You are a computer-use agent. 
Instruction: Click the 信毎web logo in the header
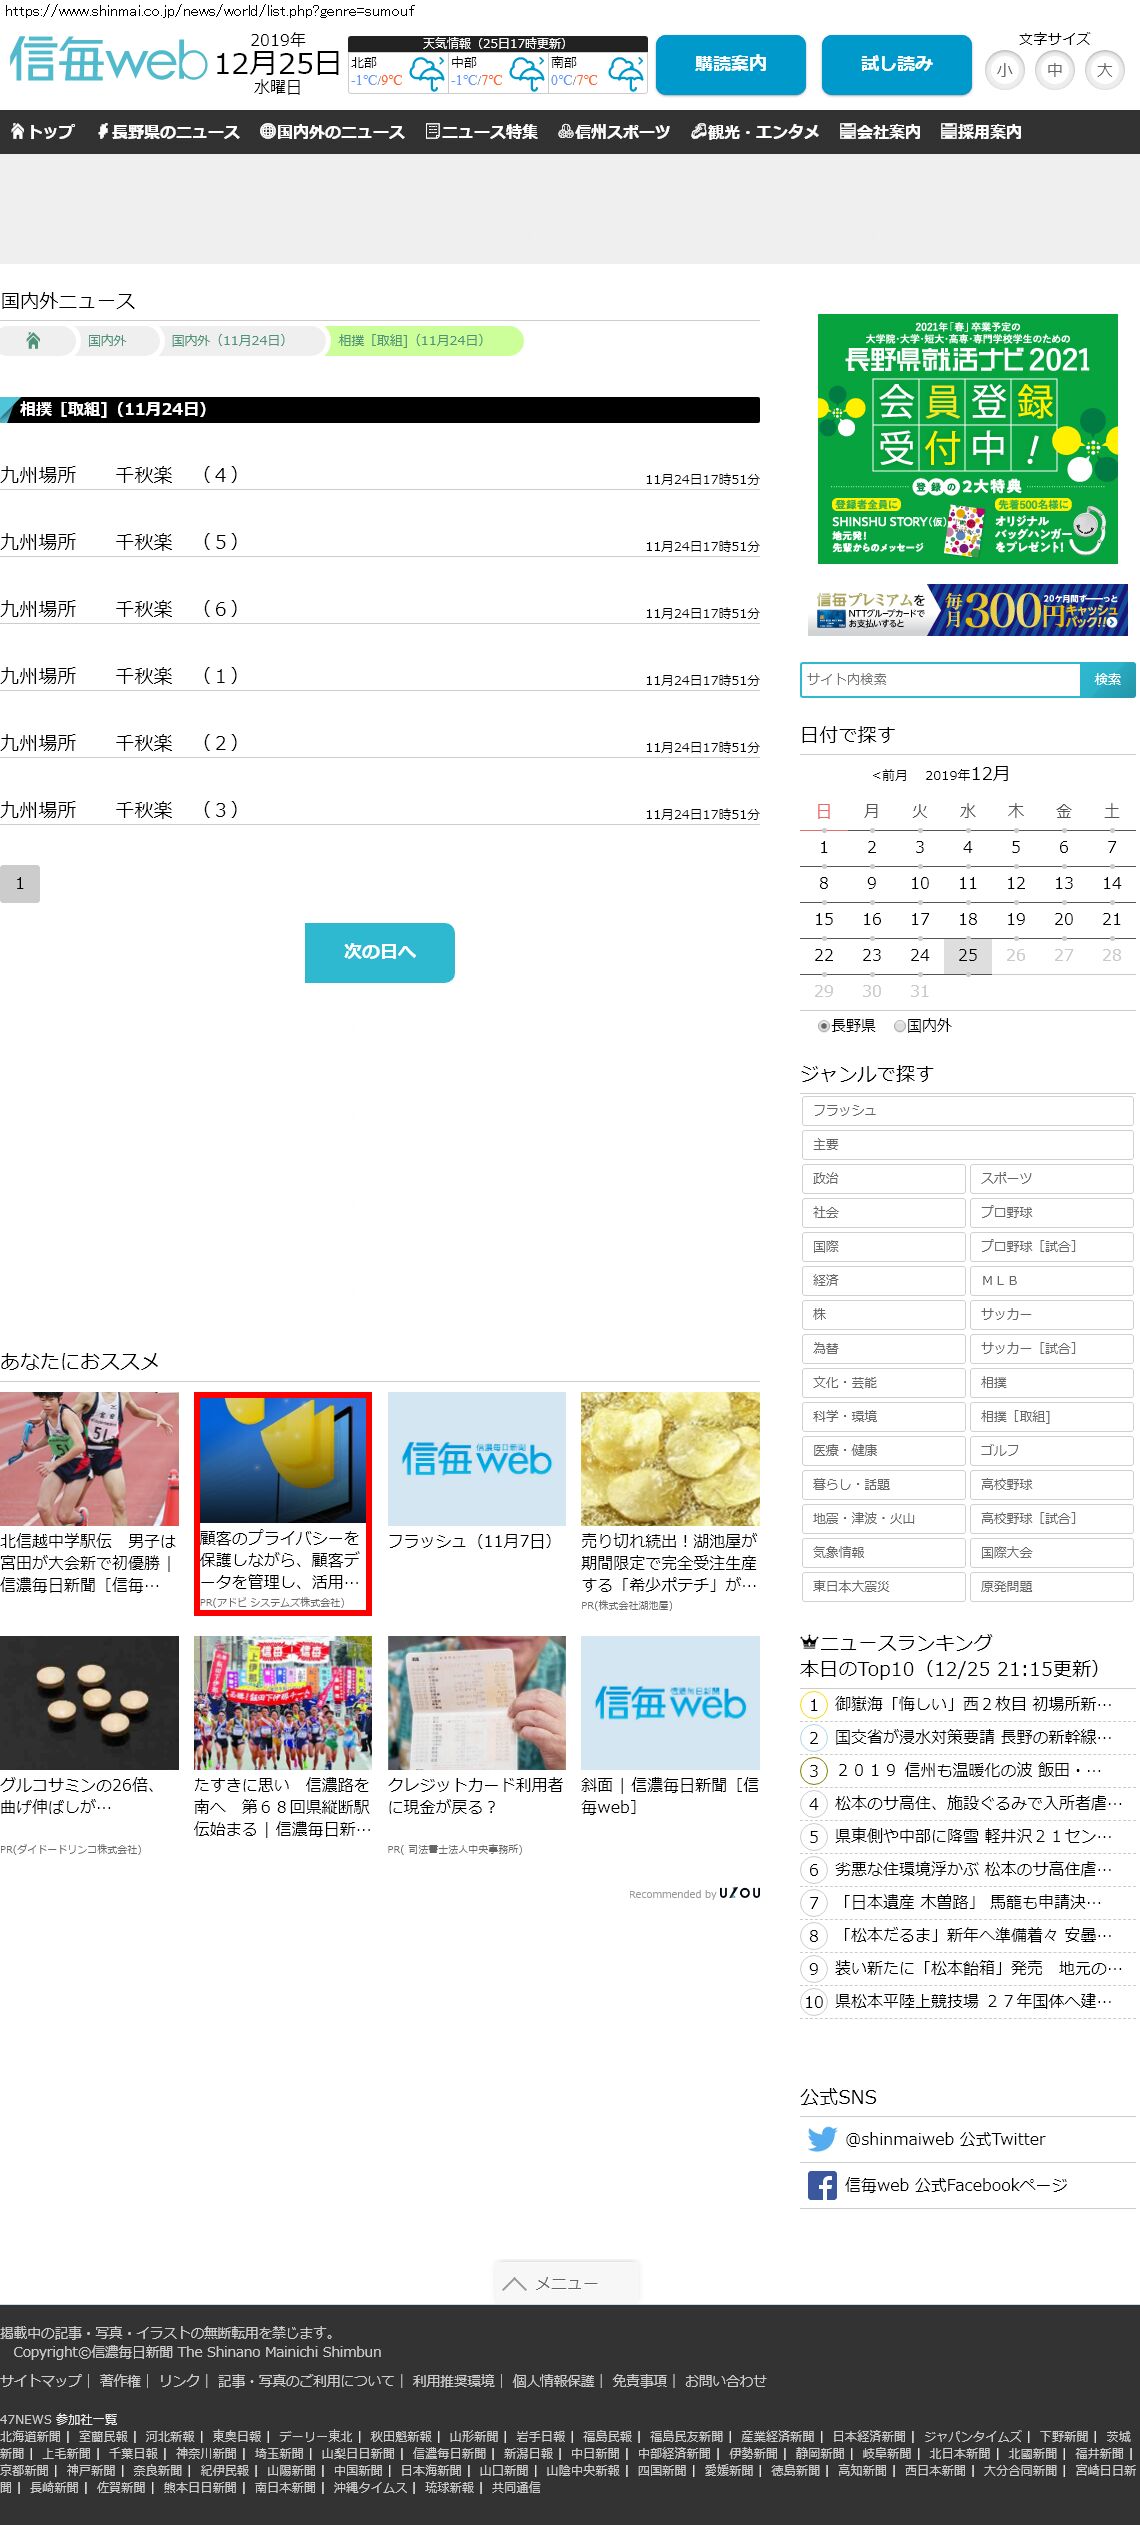pos(108,61)
